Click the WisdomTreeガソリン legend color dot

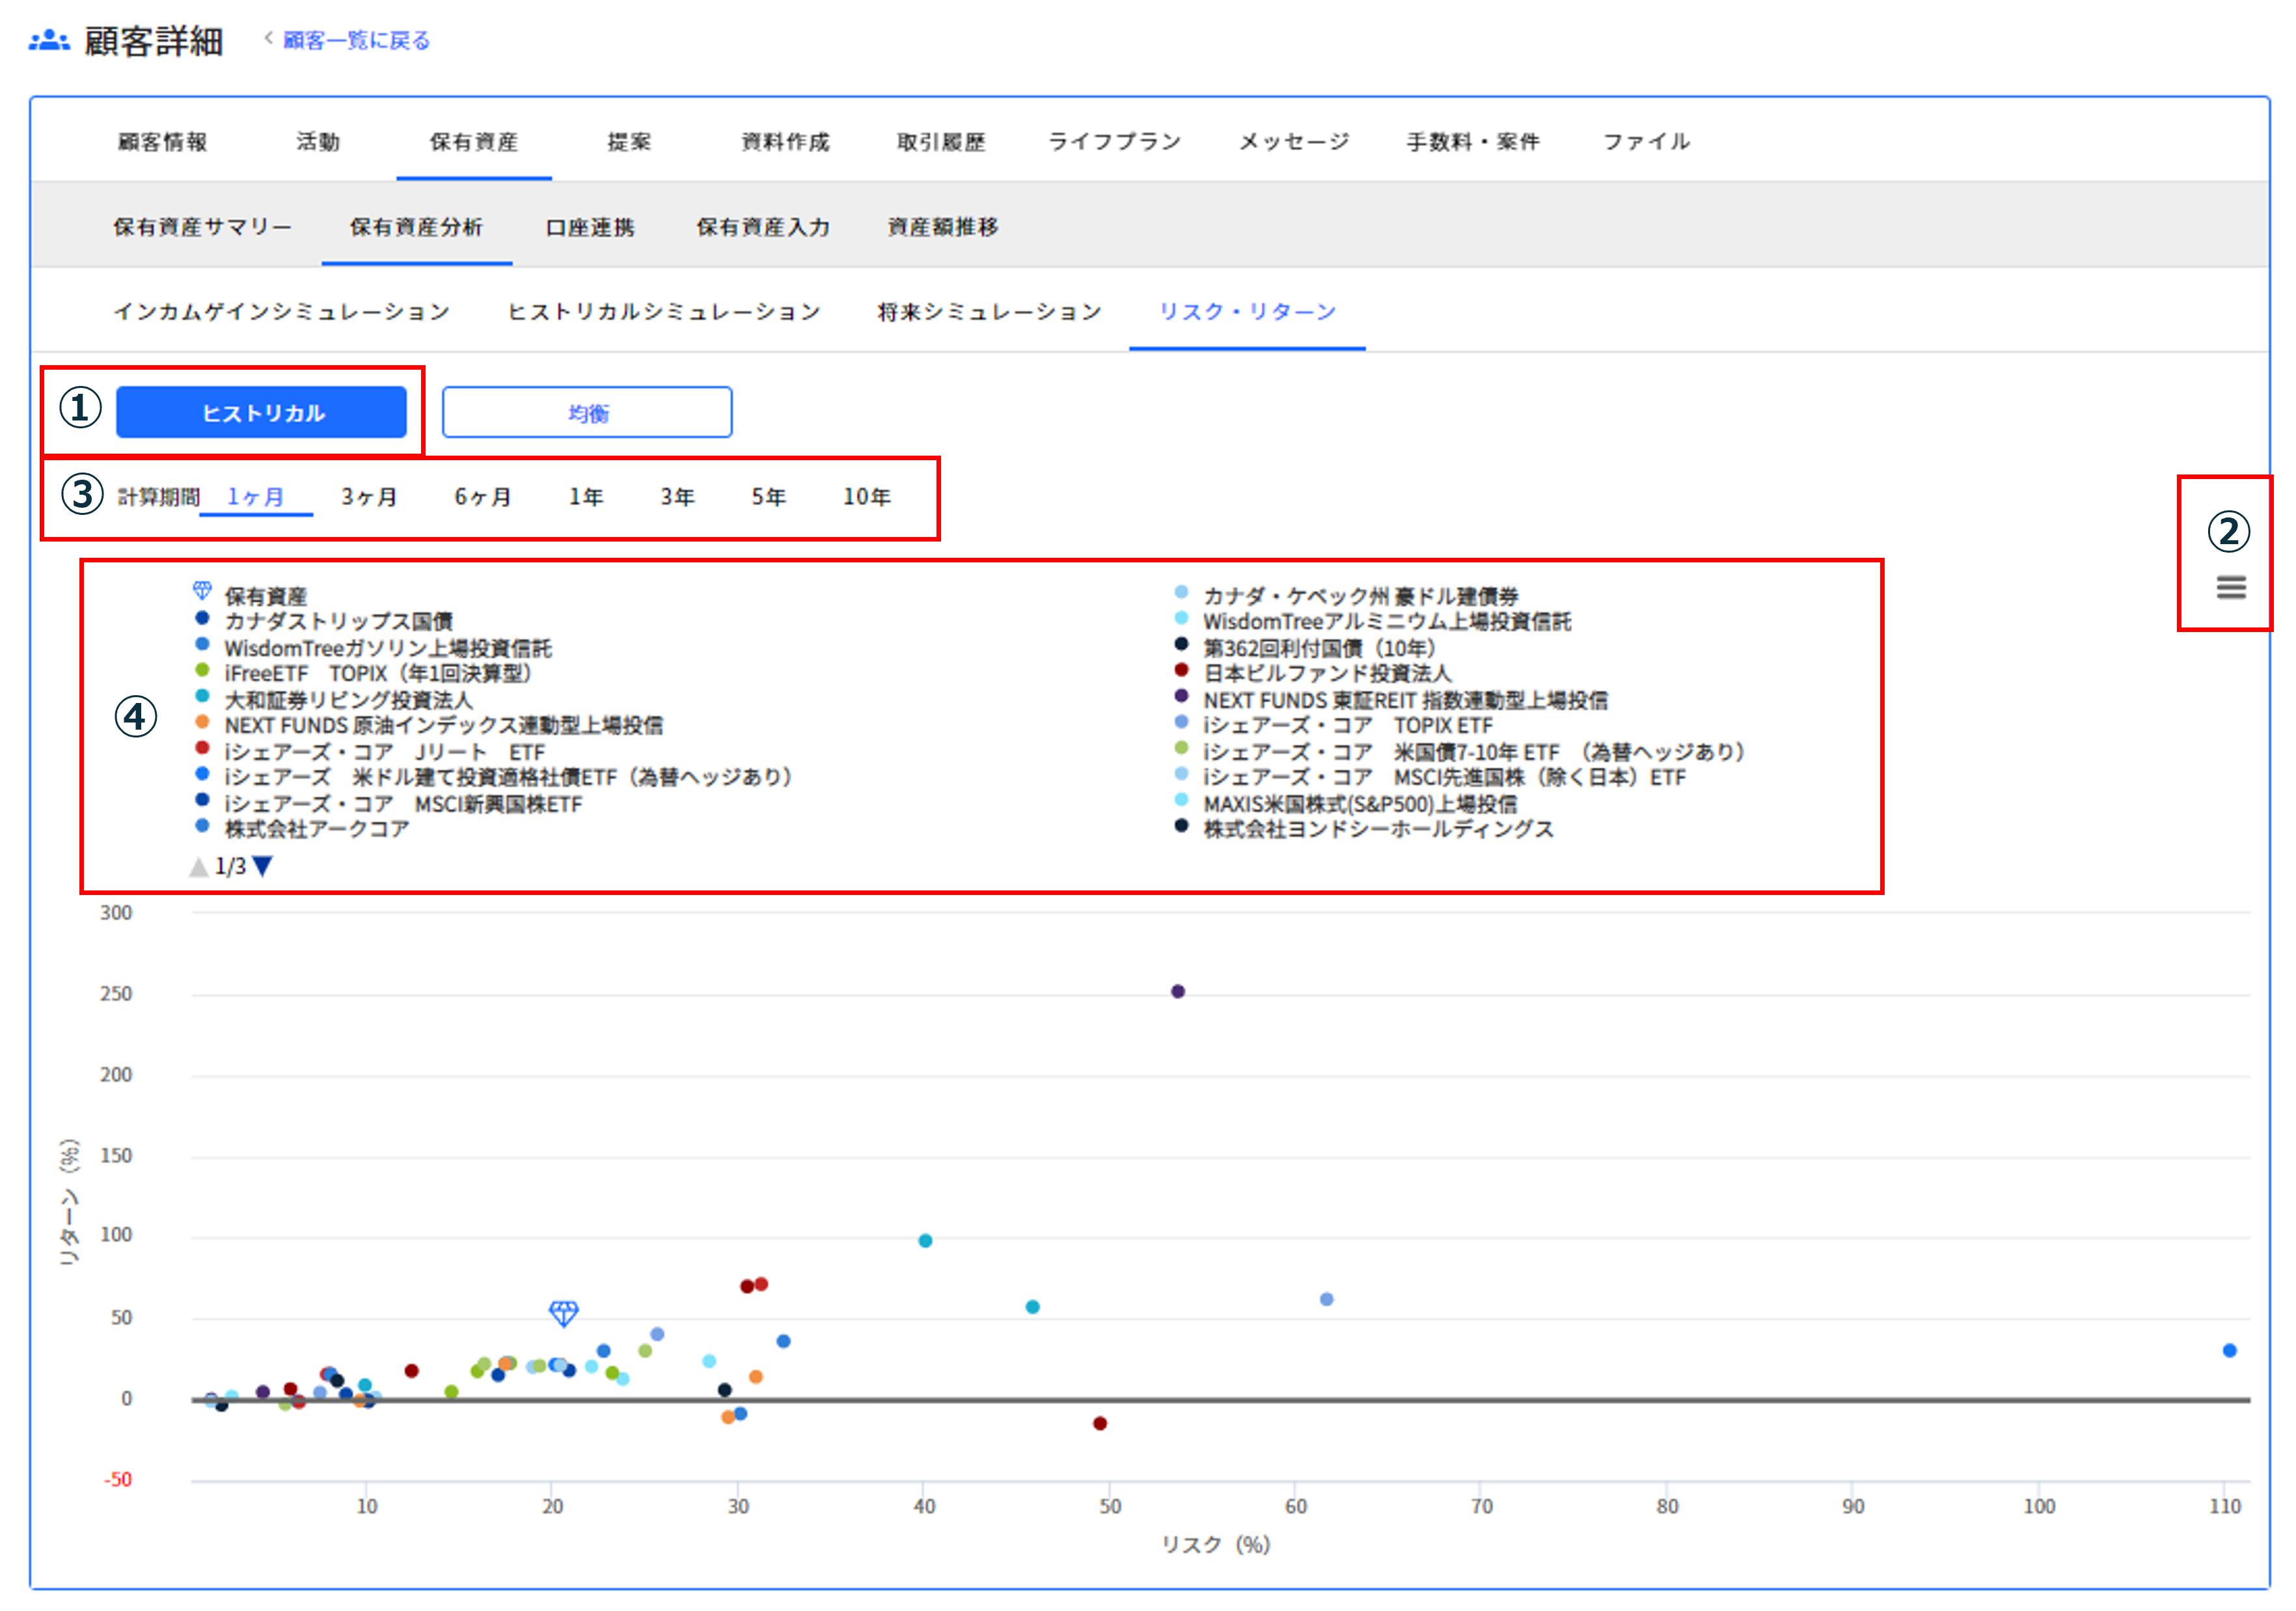[x=202, y=645]
